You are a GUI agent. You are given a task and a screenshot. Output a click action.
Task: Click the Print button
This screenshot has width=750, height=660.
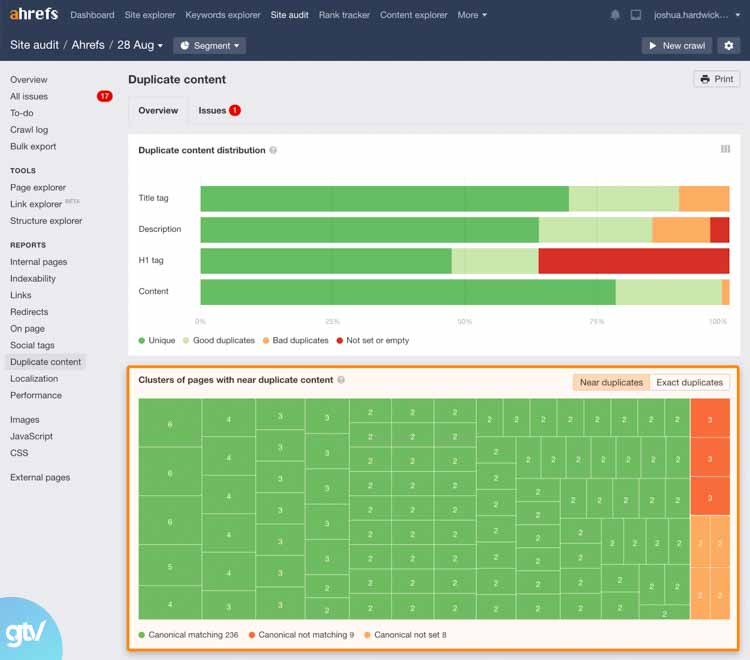tap(717, 79)
